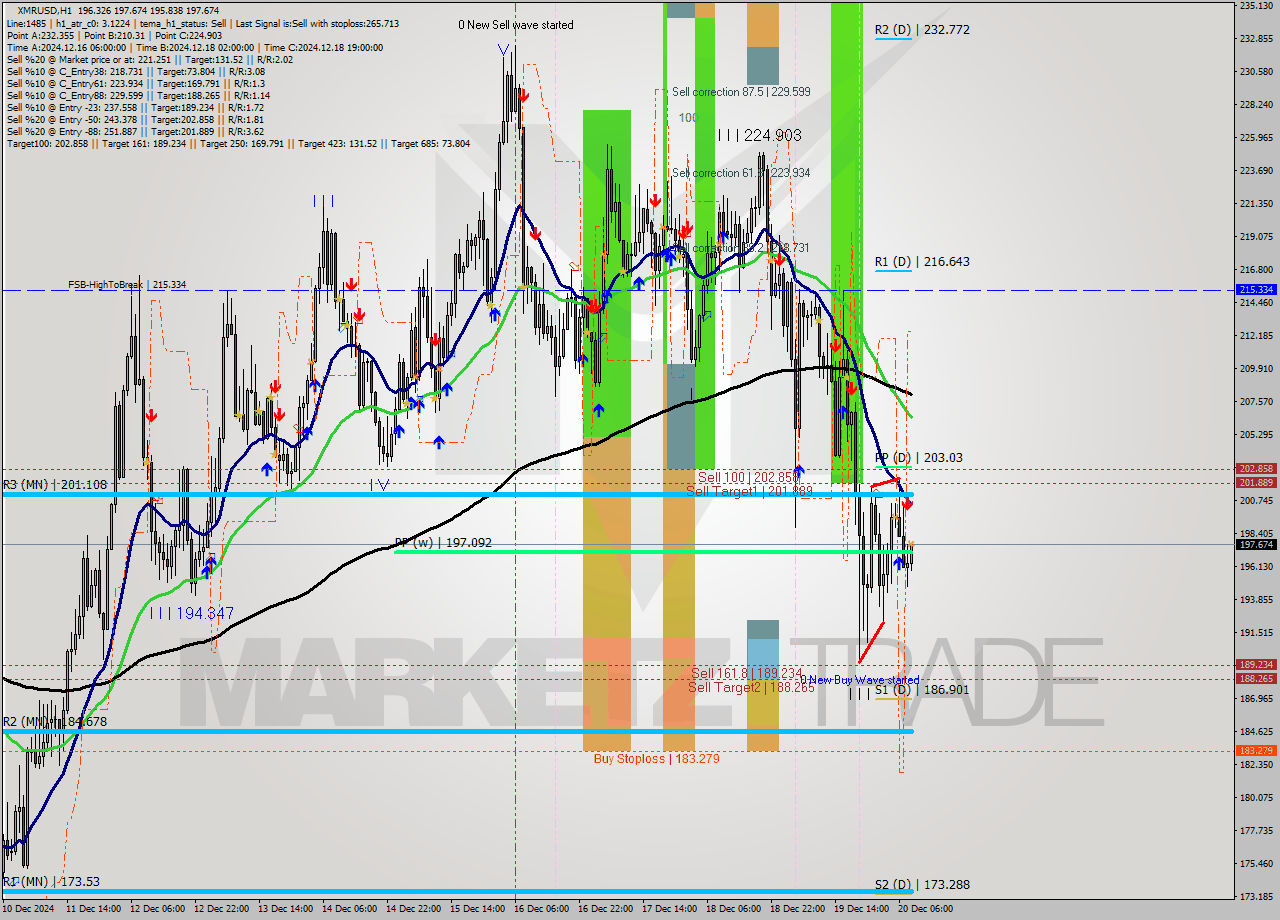Click the 'Buy Stoploss | 183.279' label
The height and width of the screenshot is (920, 1280).
(656, 759)
